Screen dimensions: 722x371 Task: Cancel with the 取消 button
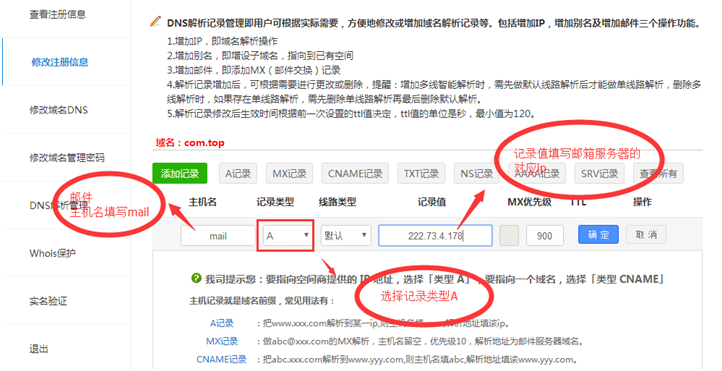pos(646,235)
